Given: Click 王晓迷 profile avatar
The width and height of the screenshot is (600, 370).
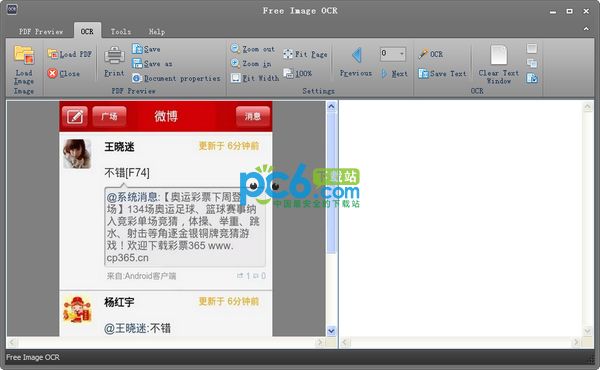Looking at the screenshot, I should pyautogui.click(x=77, y=154).
